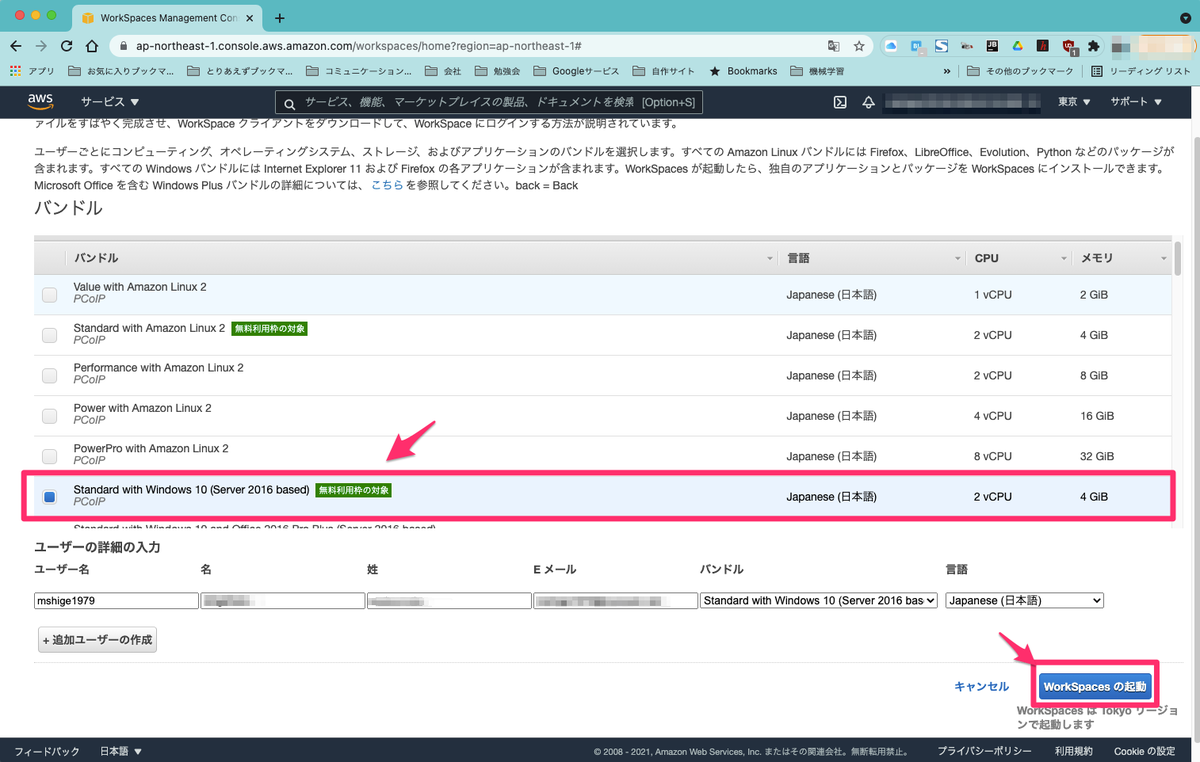Open the CPU column filter arrow
The width and height of the screenshot is (1200, 762).
(x=1064, y=258)
